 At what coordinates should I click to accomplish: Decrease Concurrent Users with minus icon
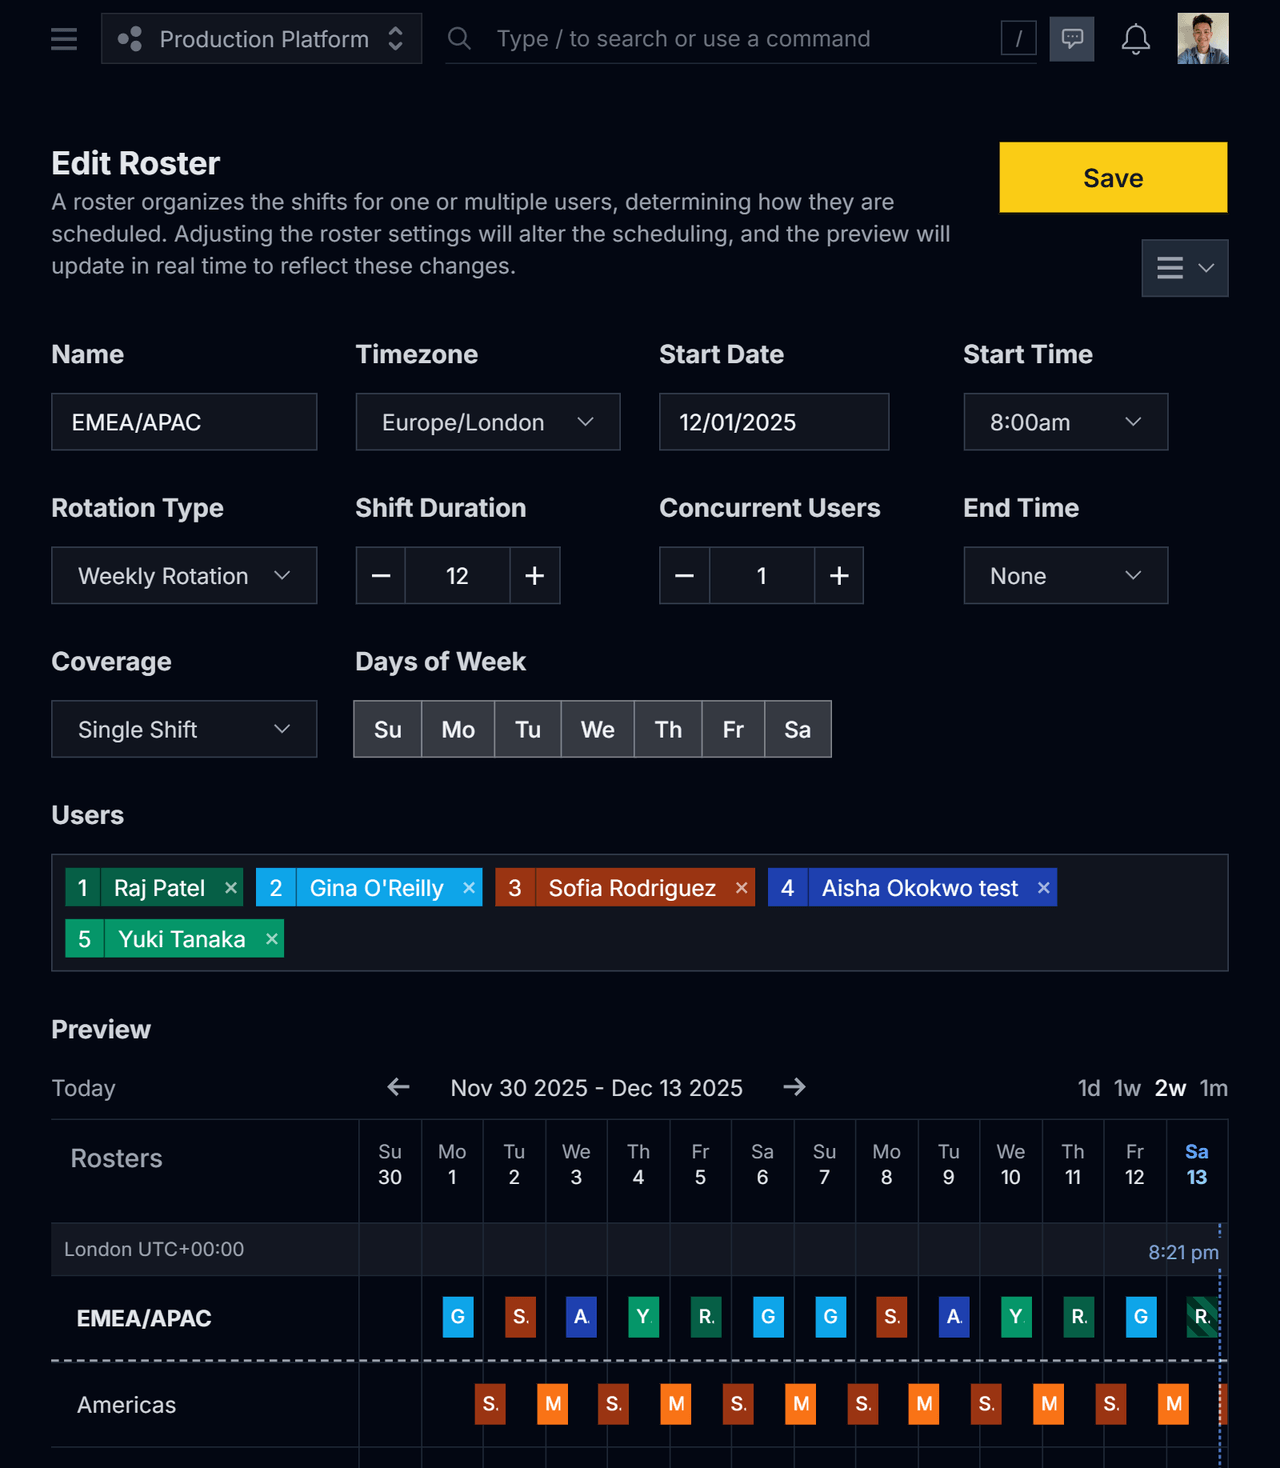[x=684, y=575]
